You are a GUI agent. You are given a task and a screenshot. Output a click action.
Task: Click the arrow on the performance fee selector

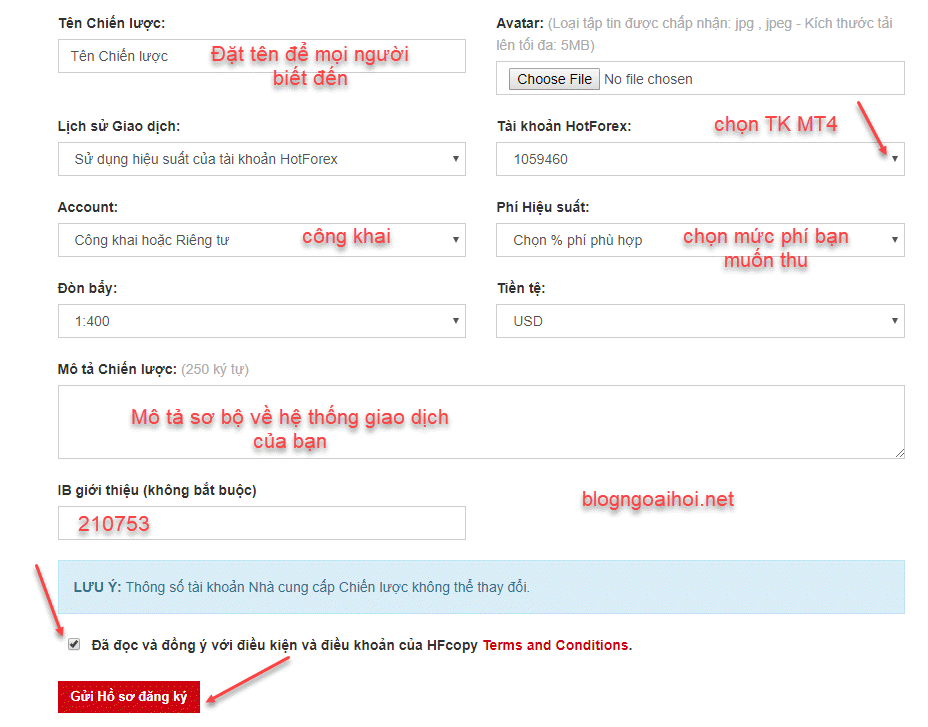click(x=895, y=240)
